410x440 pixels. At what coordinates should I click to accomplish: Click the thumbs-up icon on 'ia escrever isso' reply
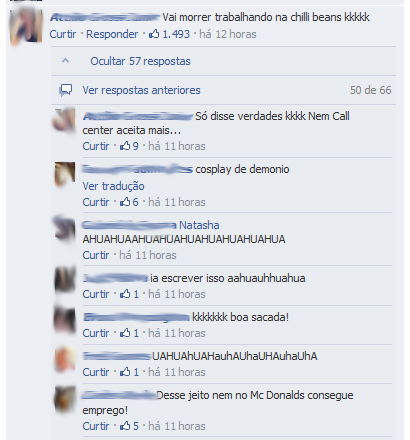[125, 294]
